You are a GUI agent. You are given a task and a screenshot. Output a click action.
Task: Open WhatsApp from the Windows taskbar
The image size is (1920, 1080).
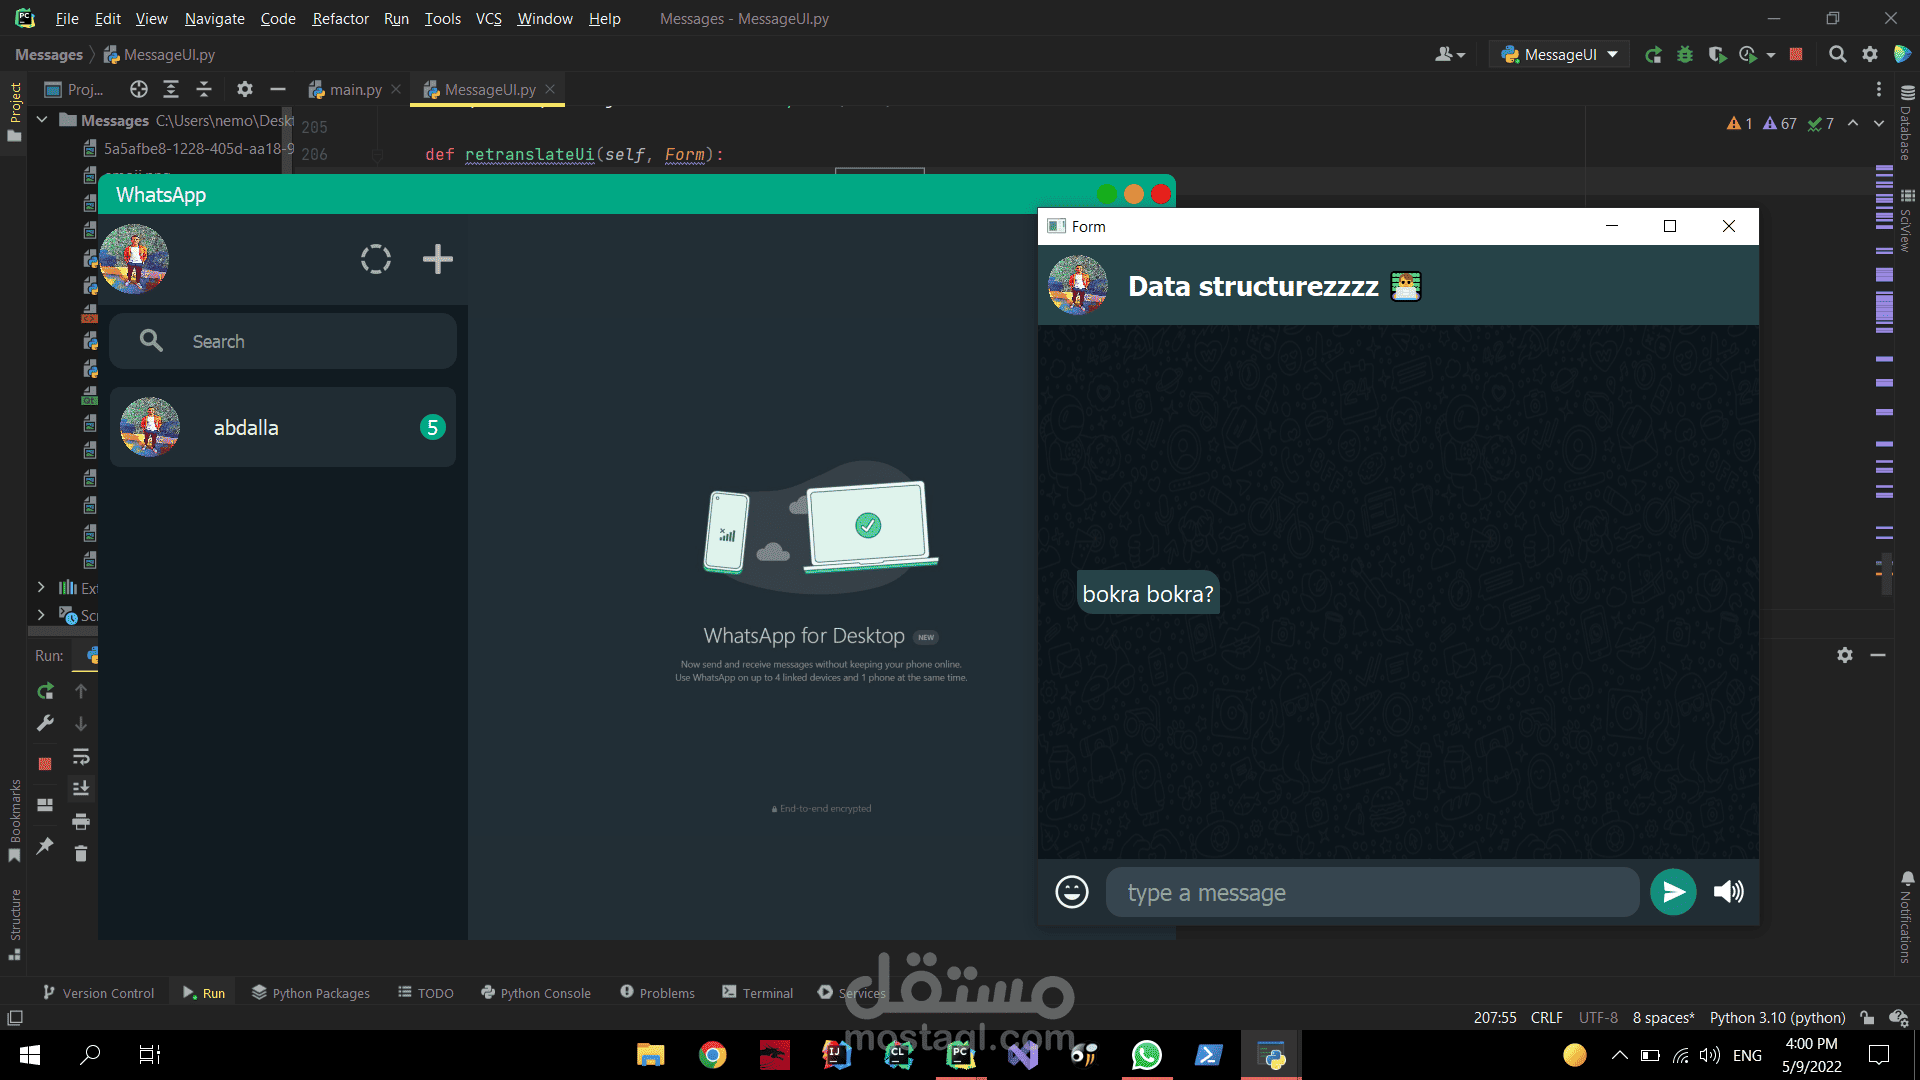[1146, 1055]
